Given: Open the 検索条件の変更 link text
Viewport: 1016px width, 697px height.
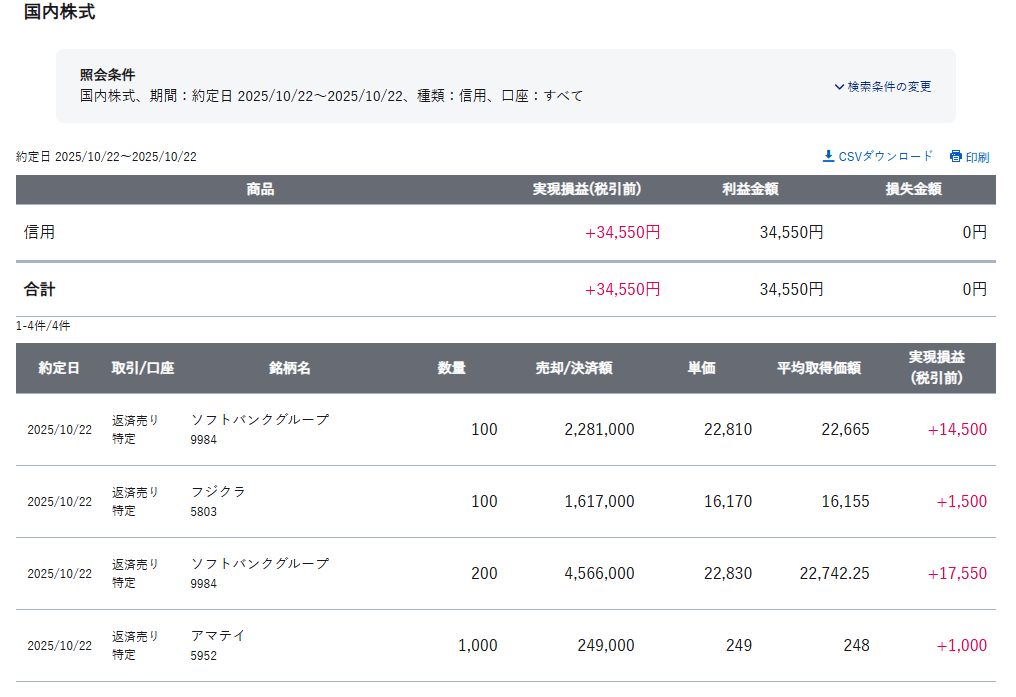Looking at the screenshot, I should [x=889, y=87].
